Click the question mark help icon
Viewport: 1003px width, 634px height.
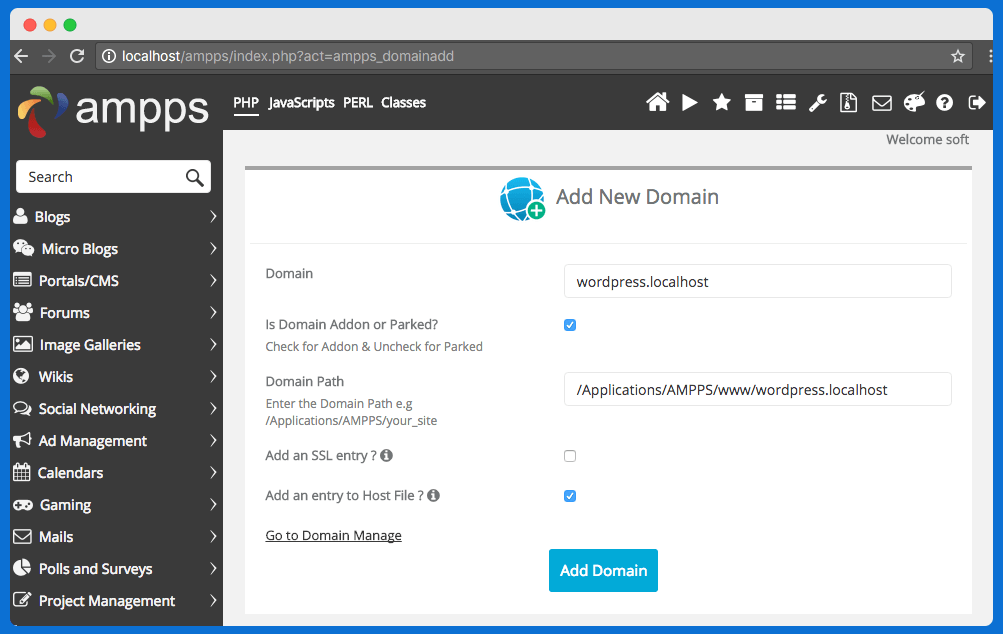point(944,102)
